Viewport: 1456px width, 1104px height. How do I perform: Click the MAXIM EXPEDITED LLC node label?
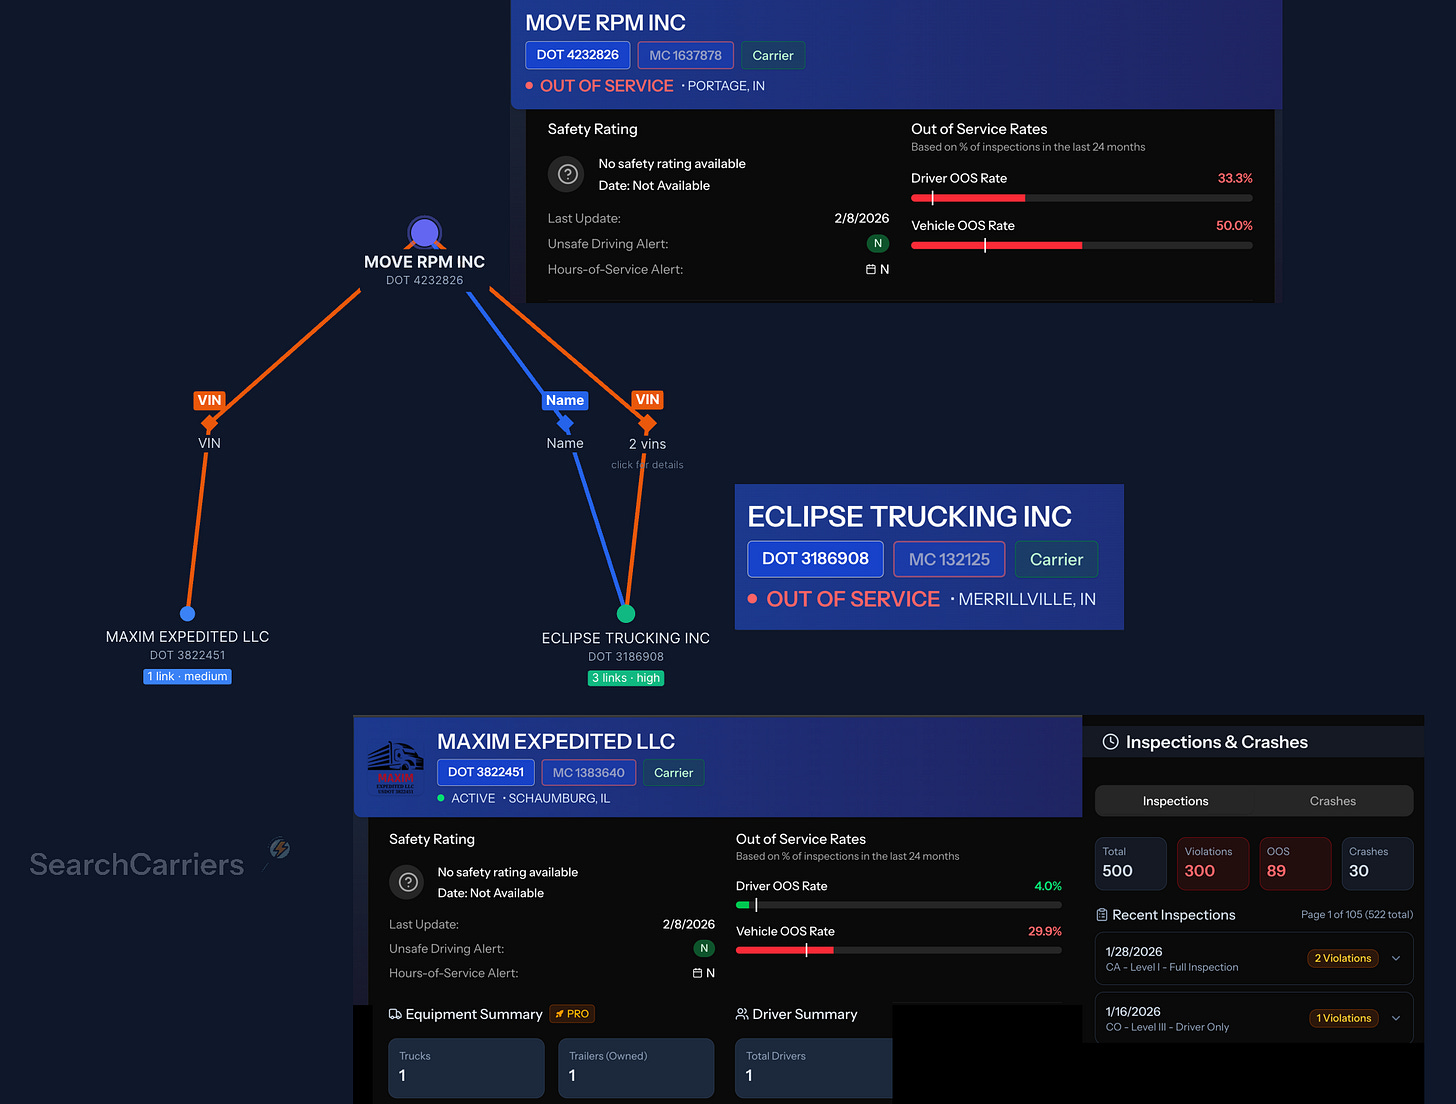[187, 637]
